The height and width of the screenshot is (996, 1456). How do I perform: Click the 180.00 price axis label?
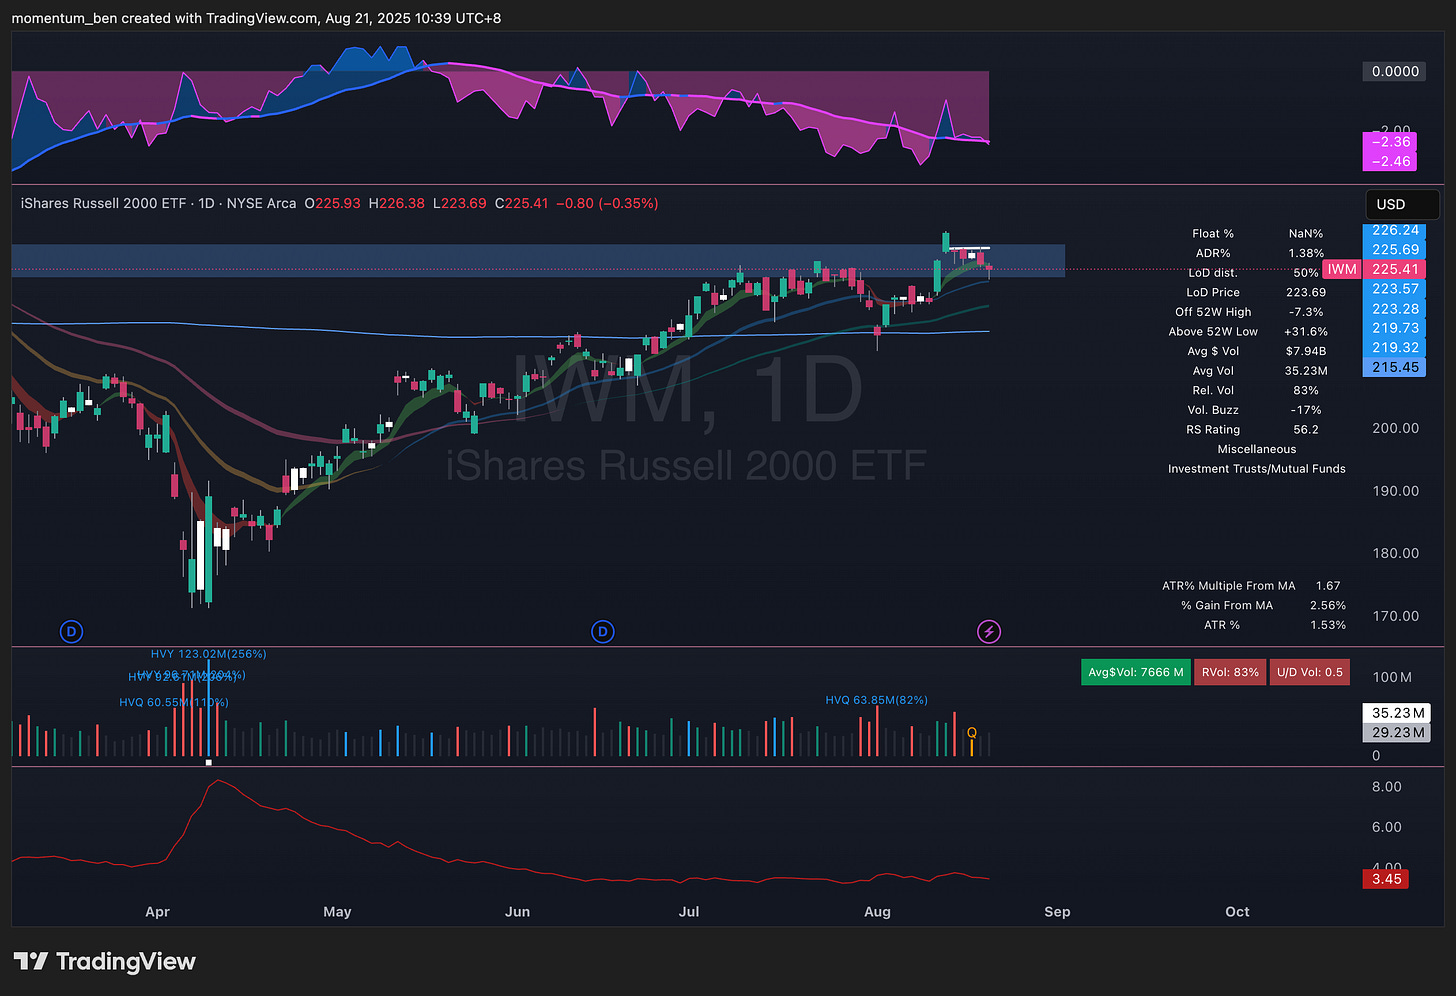click(1395, 553)
